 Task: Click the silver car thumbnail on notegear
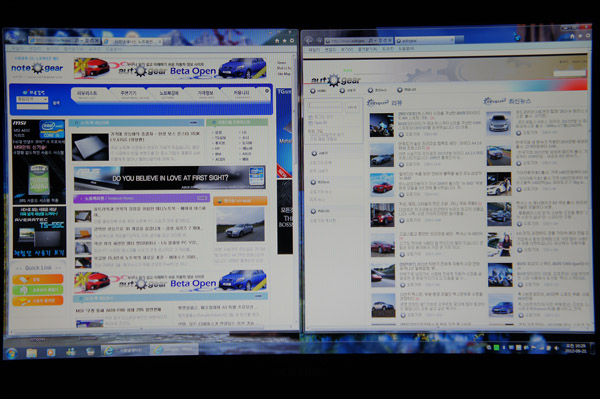(240, 225)
